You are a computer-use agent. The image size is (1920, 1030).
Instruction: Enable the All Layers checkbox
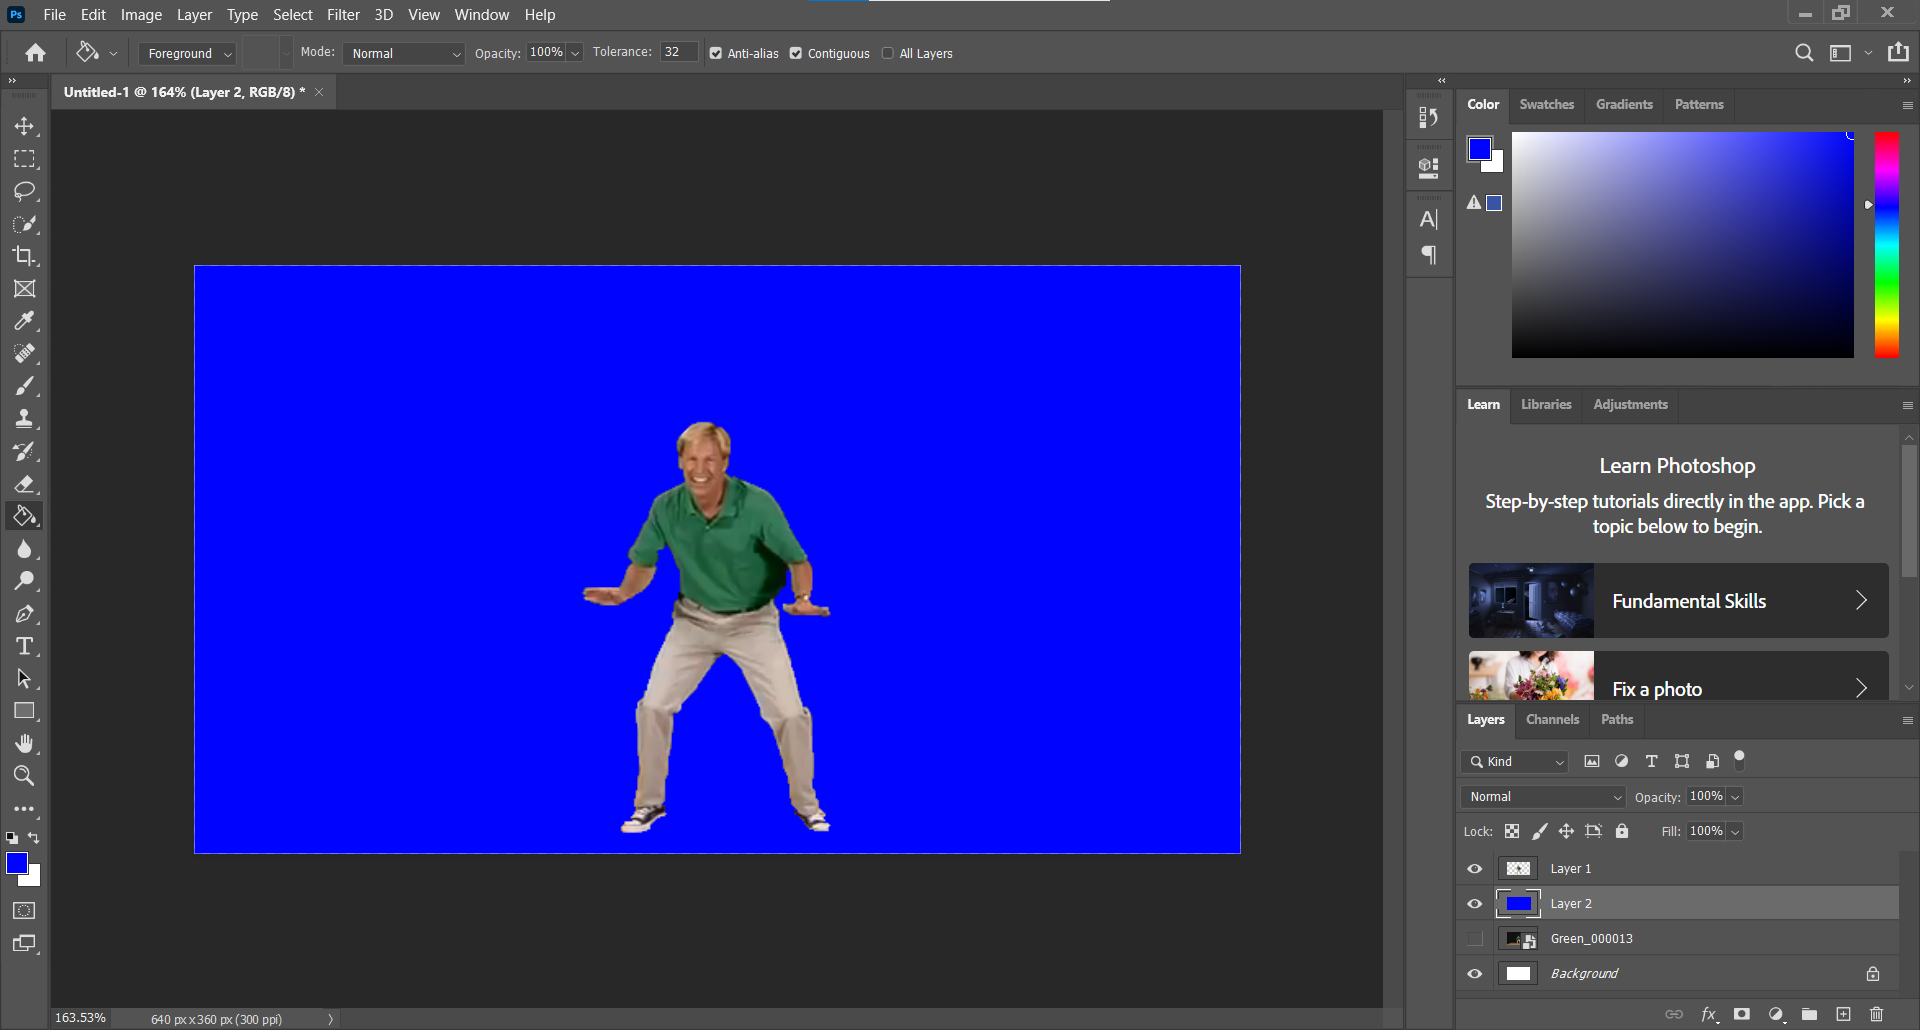[888, 54]
